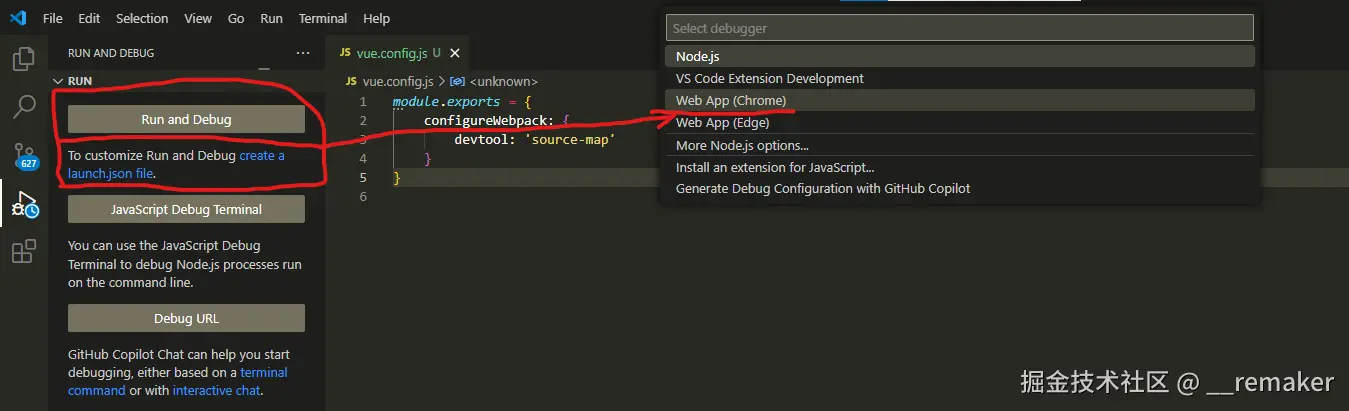Click the VS Code logo icon
The image size is (1349, 411).
18,18
